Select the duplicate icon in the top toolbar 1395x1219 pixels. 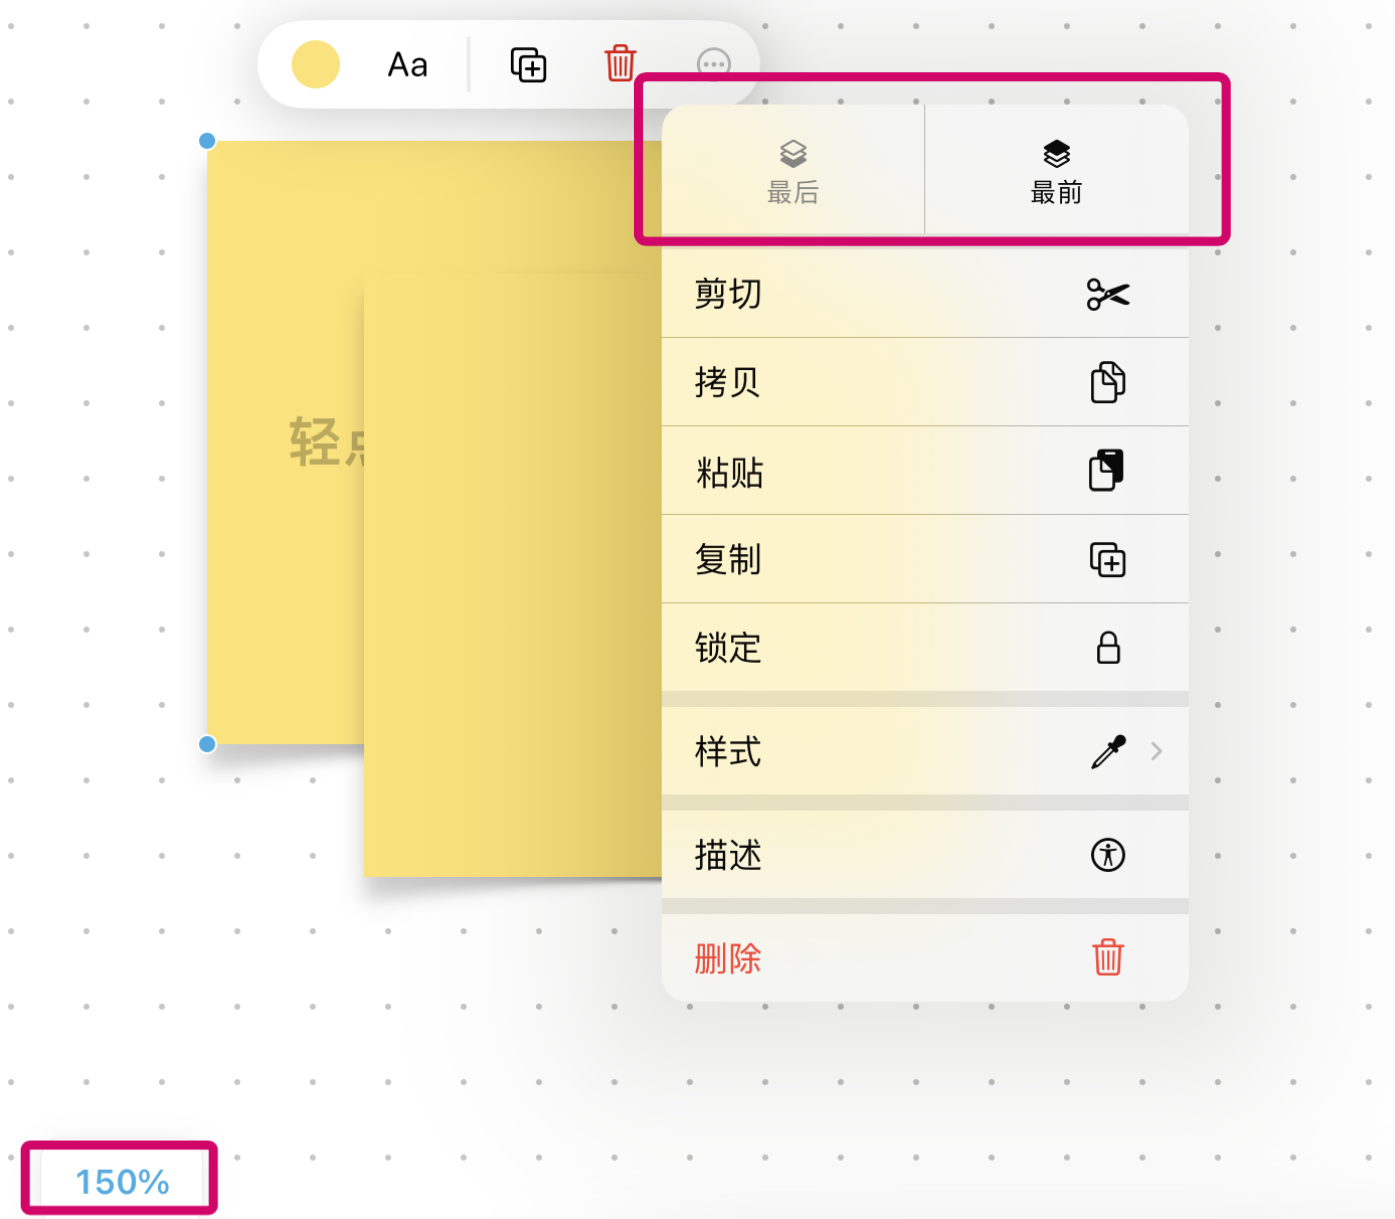click(x=529, y=64)
